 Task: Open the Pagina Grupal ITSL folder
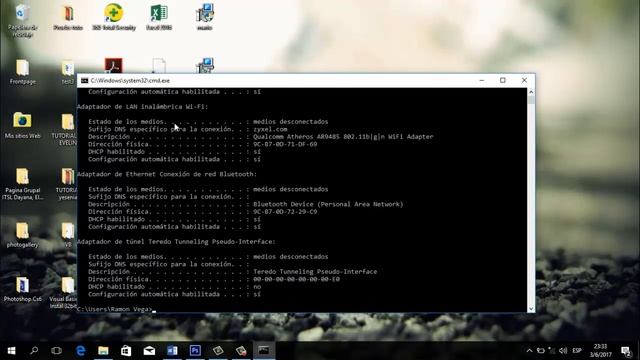22,184
